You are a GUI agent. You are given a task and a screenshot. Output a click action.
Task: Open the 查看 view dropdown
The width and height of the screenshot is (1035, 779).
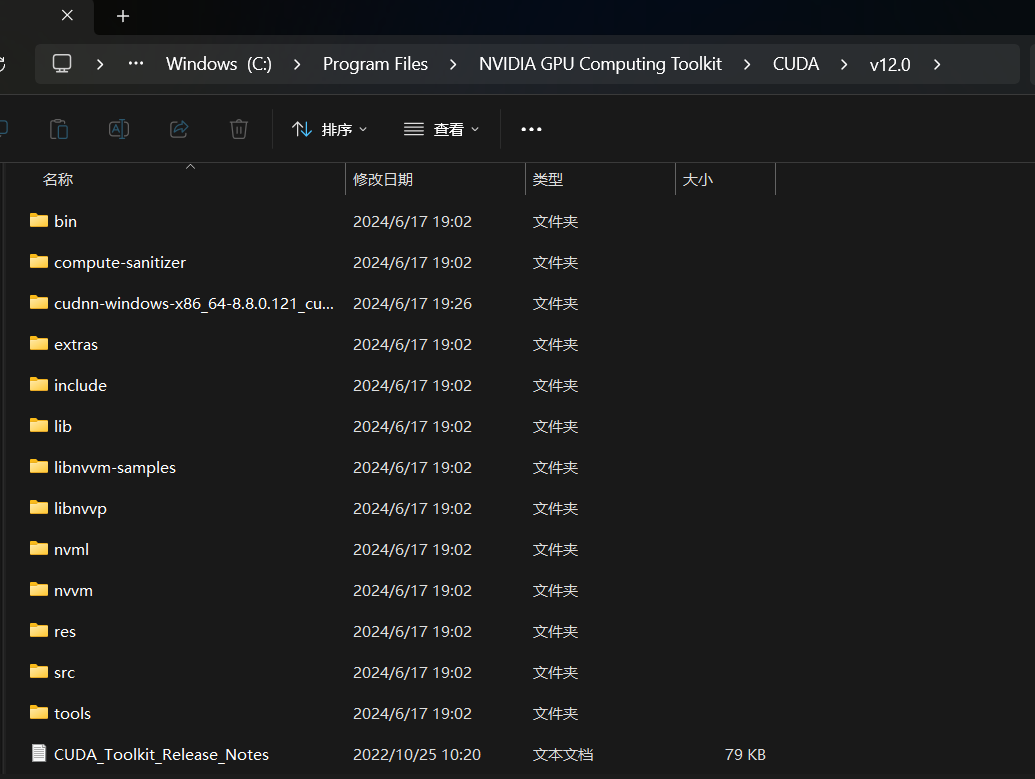click(x=442, y=129)
